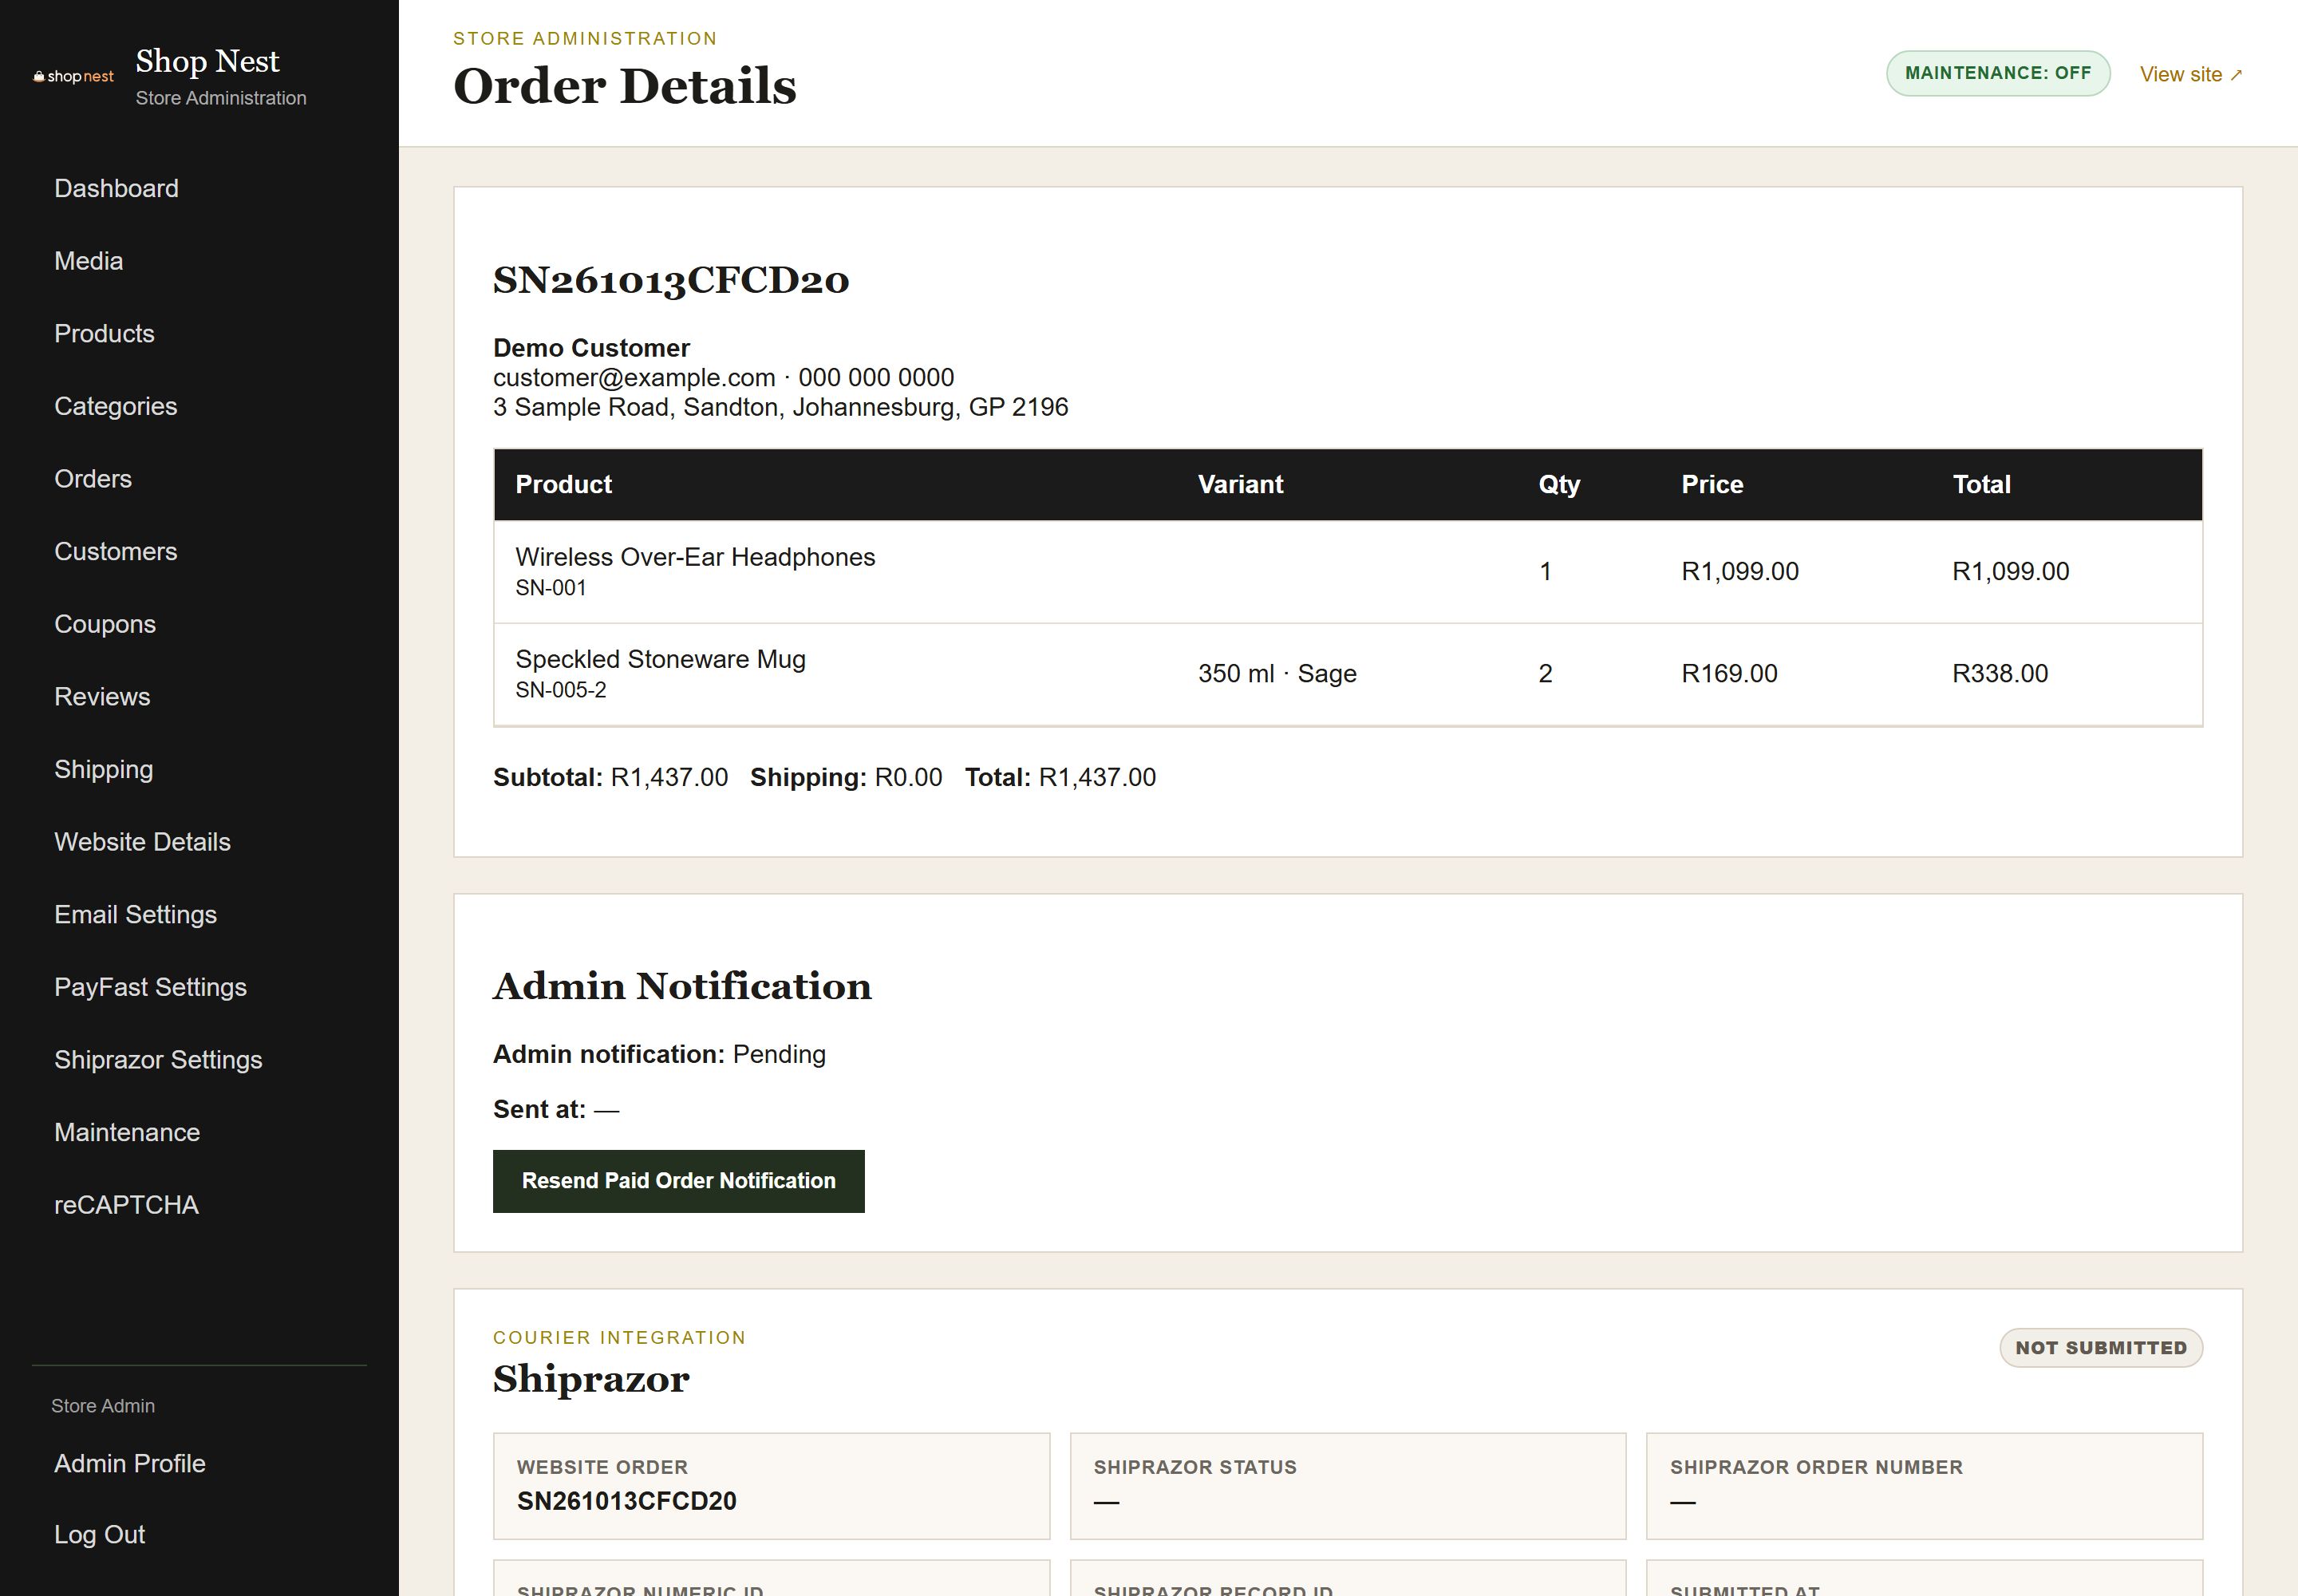Click the Variant column header
This screenshot has width=2298, height=1596.
pyautogui.click(x=1240, y=485)
